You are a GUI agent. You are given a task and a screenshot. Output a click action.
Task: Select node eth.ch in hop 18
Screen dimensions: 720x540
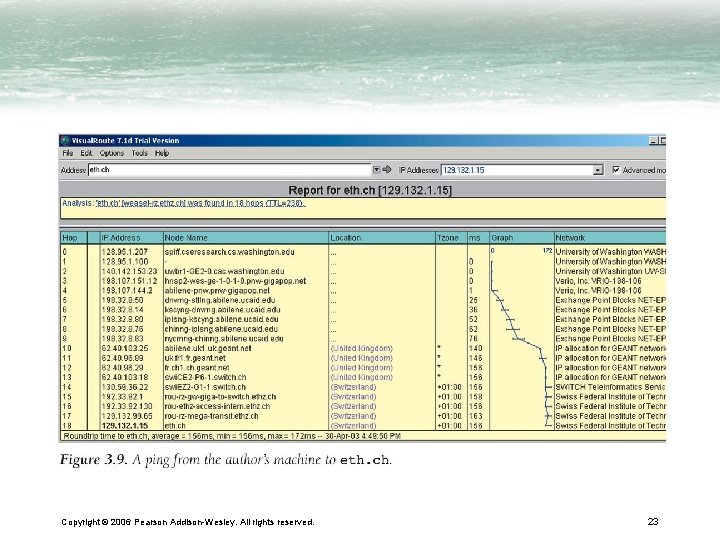(x=175, y=426)
